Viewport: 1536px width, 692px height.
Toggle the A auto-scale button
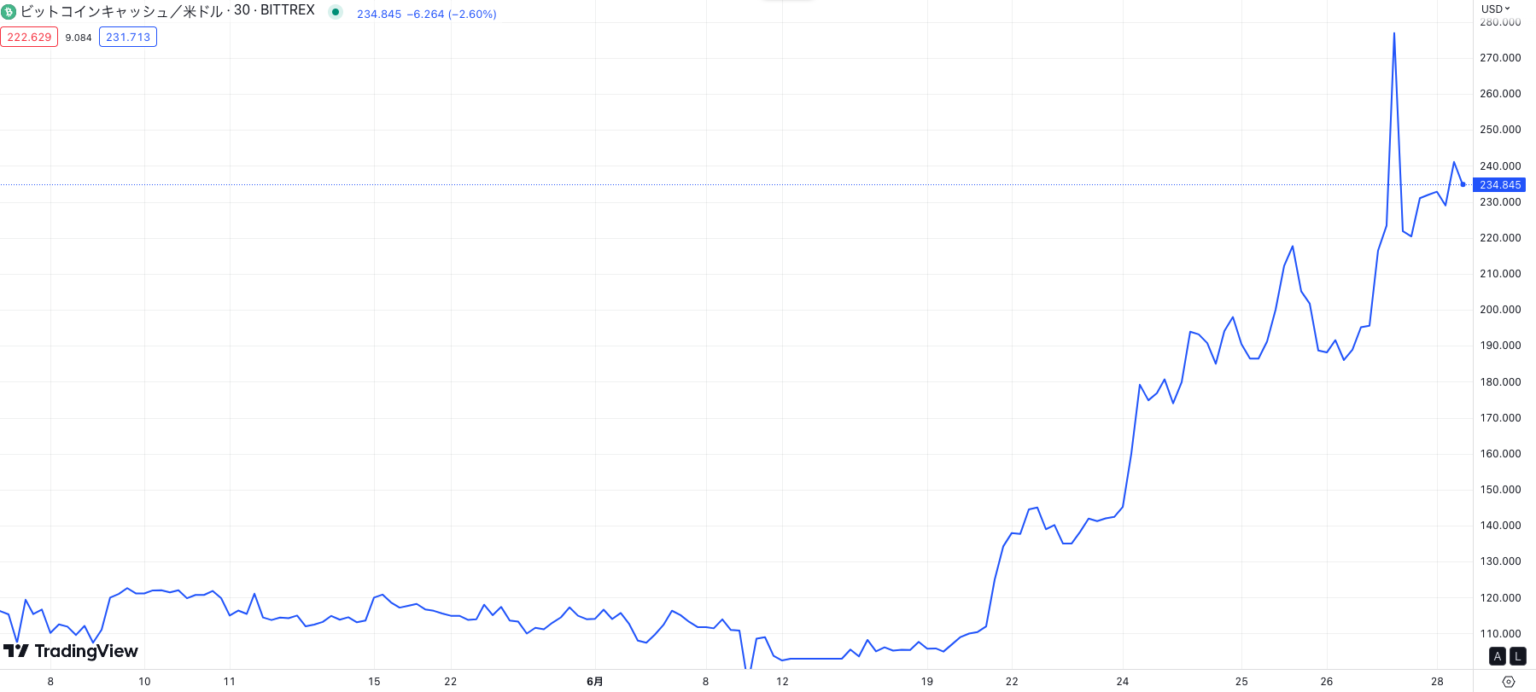1497,656
